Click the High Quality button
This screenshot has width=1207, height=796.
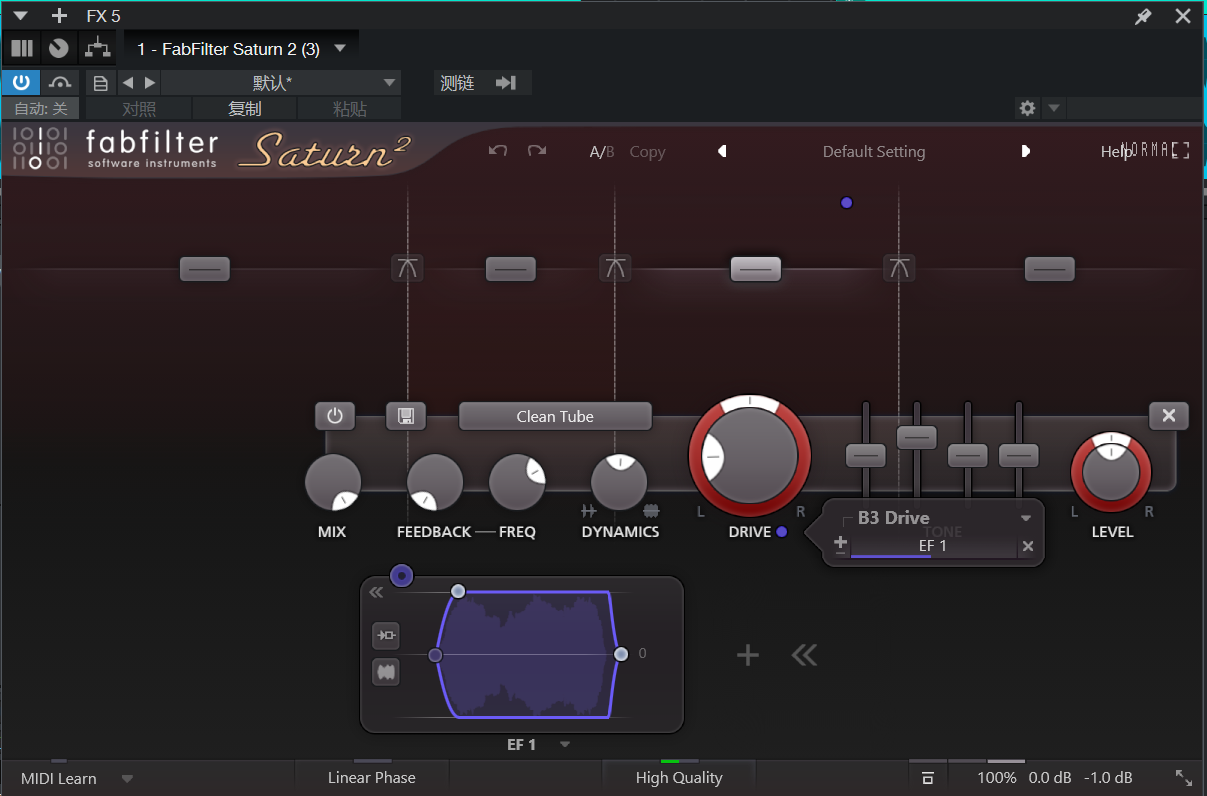(678, 778)
